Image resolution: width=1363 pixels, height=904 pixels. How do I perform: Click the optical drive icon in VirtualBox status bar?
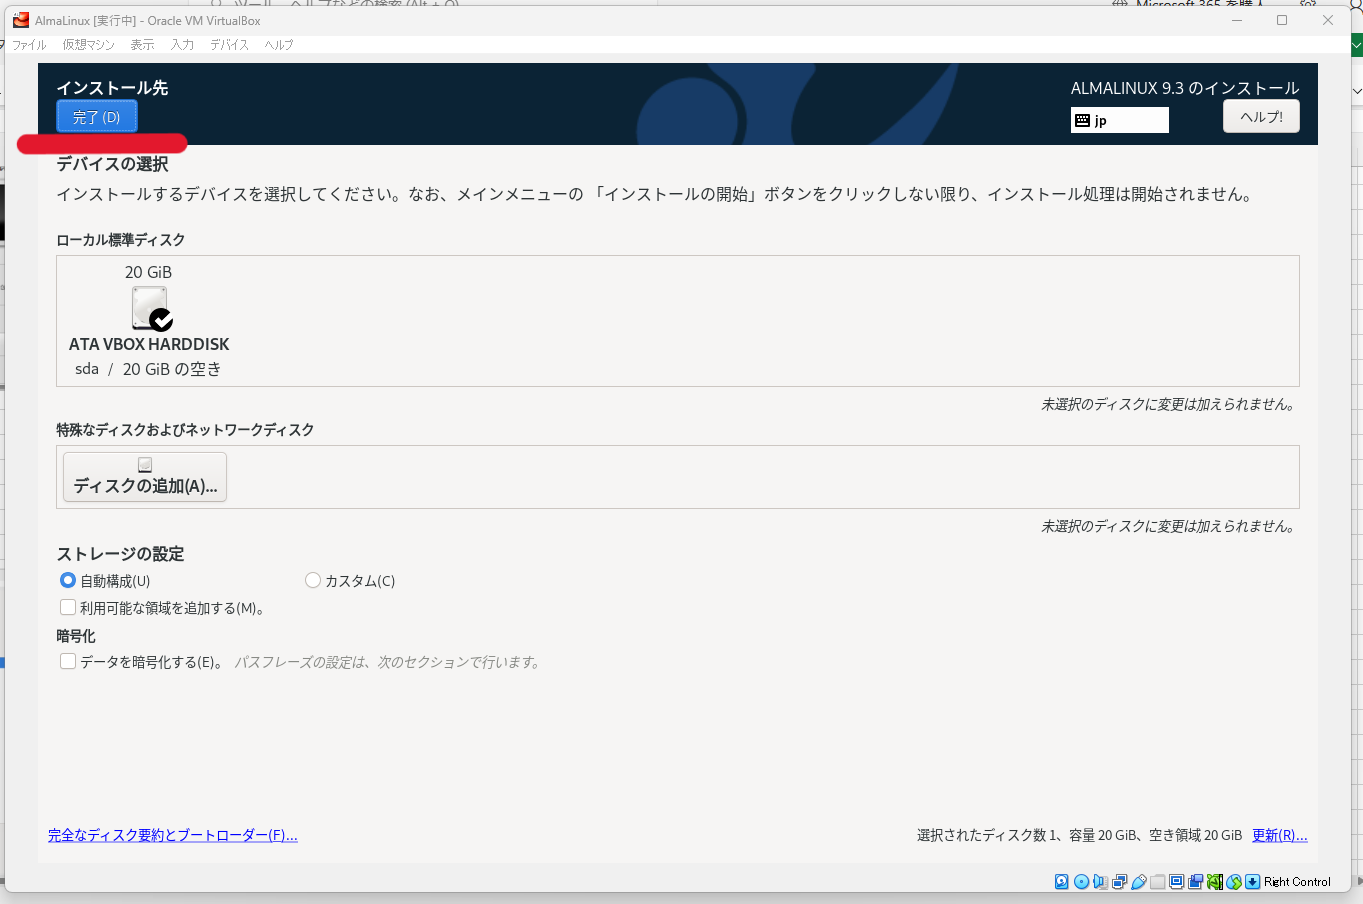tap(1080, 881)
